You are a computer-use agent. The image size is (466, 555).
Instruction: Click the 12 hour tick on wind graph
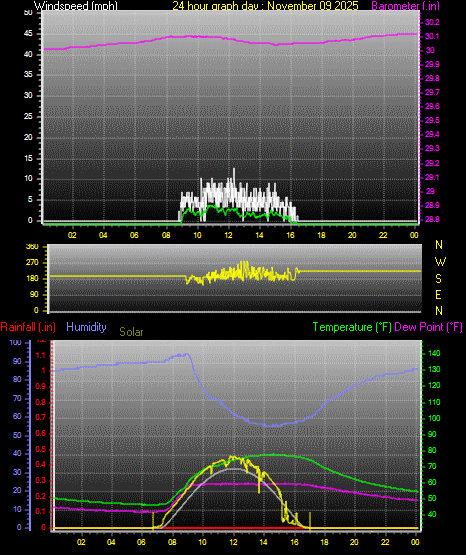pos(228,235)
